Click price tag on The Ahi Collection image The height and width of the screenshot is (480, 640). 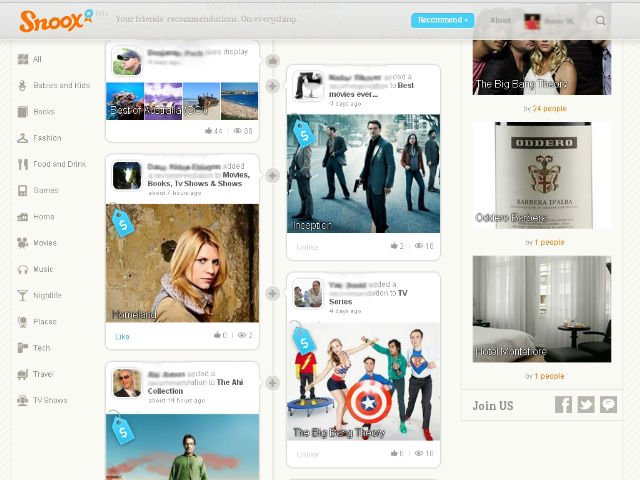coord(122,430)
